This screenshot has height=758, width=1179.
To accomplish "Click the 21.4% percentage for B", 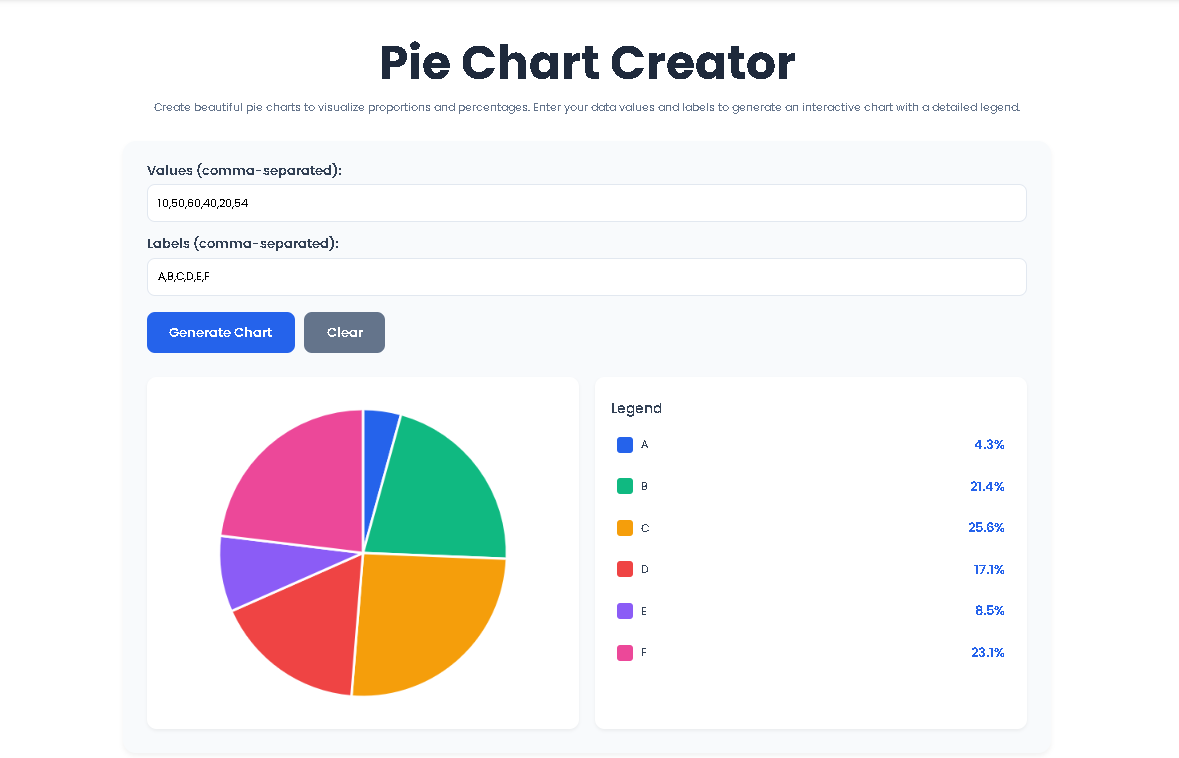I will point(988,486).
